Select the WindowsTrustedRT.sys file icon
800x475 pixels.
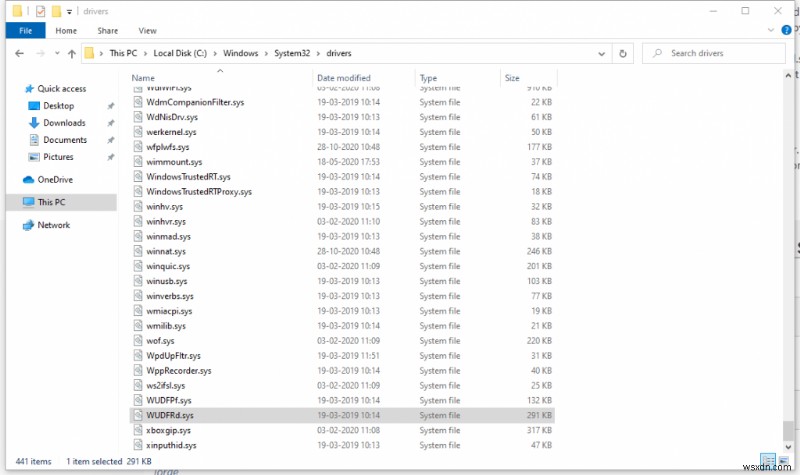coord(138,177)
